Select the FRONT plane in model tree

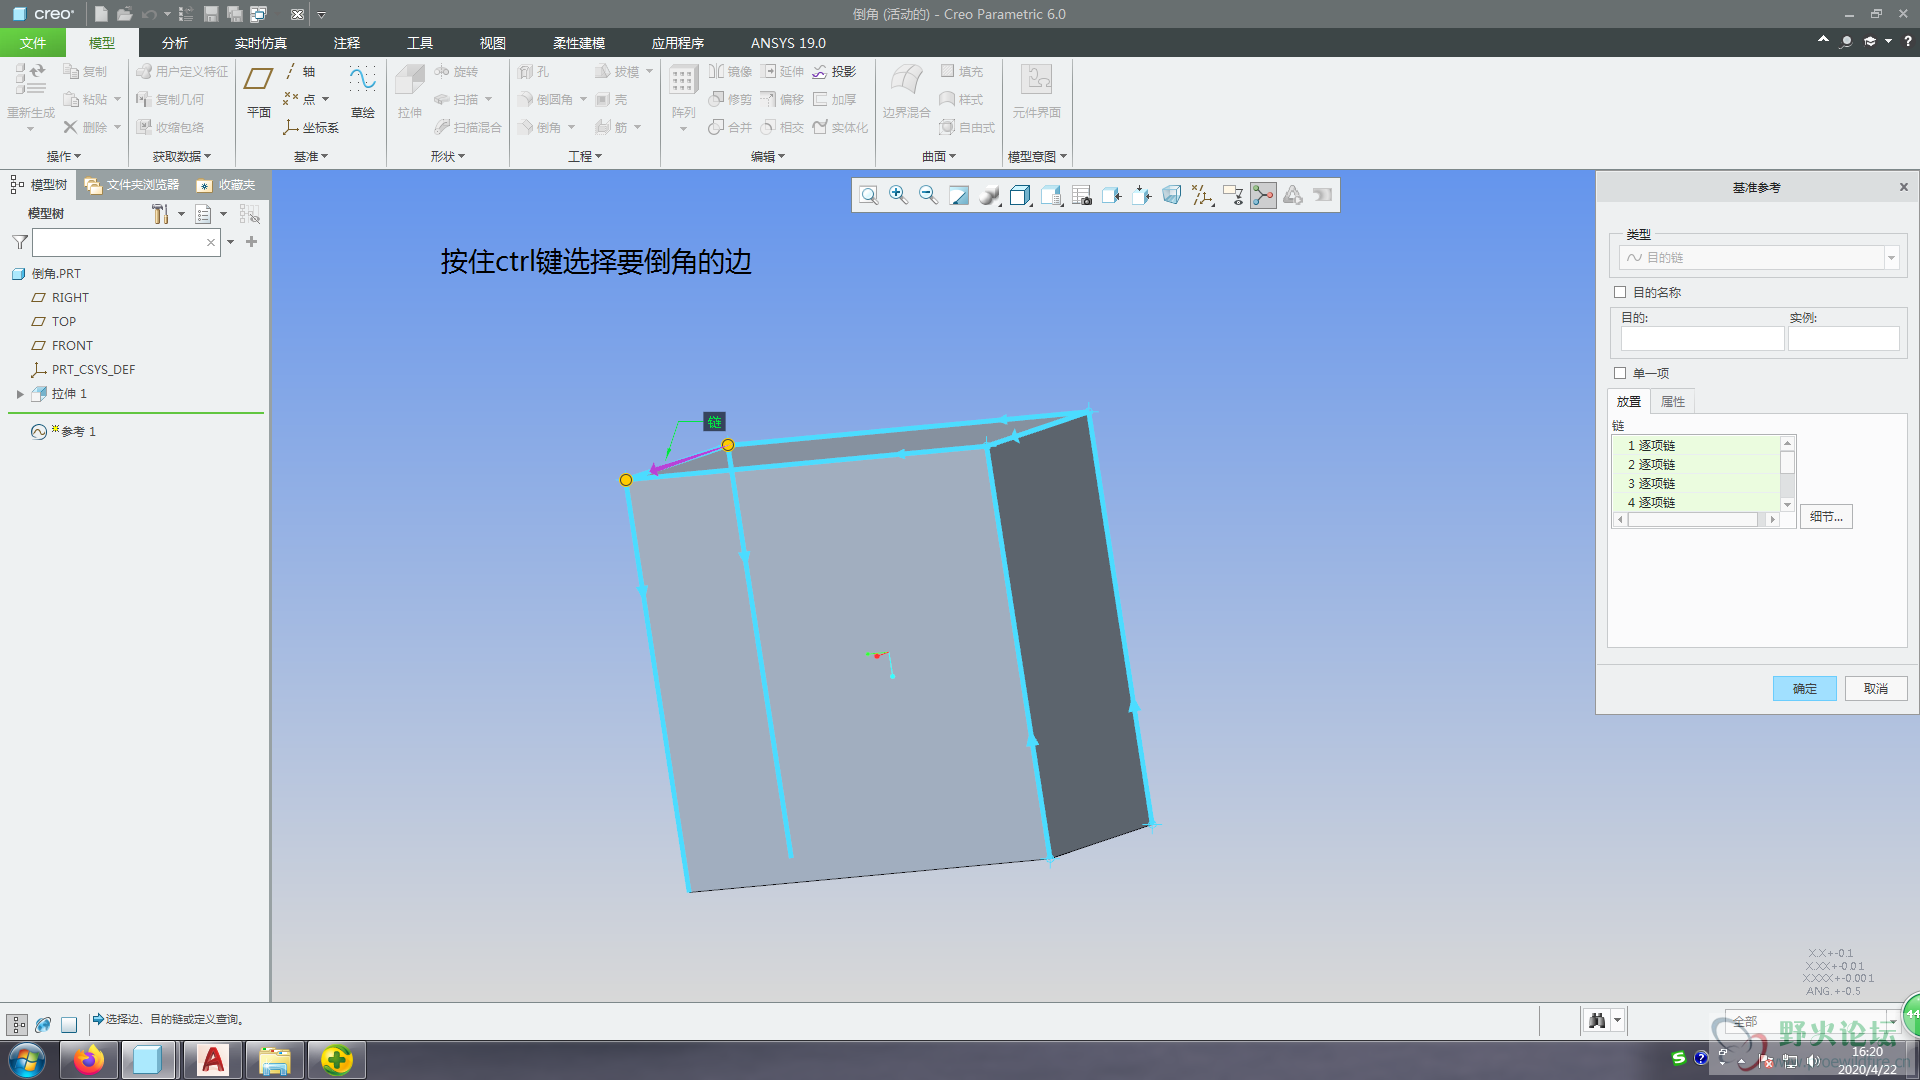(x=62, y=345)
